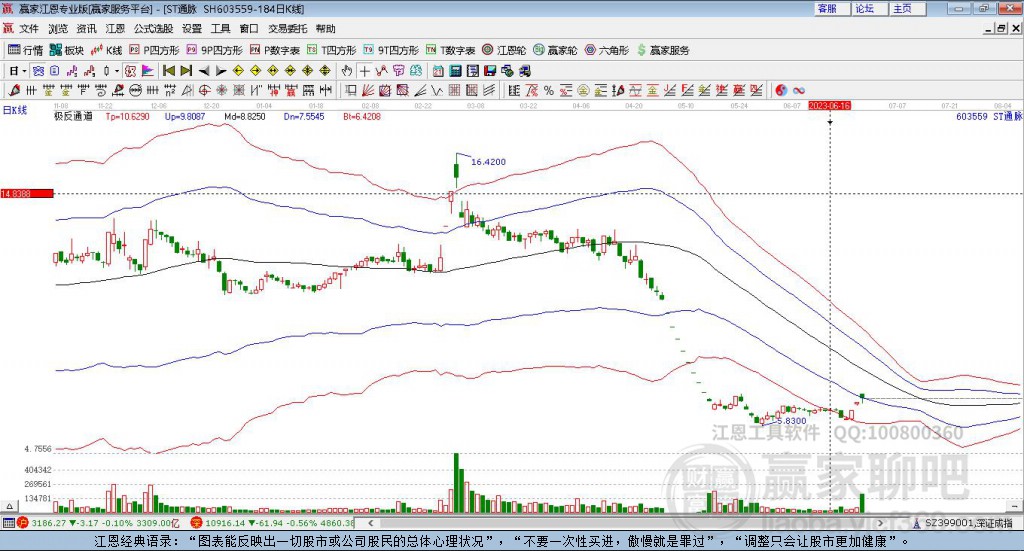1024x551 pixels.
Task: Jump to first bar with green skip-start arrow
Action: tap(168, 71)
